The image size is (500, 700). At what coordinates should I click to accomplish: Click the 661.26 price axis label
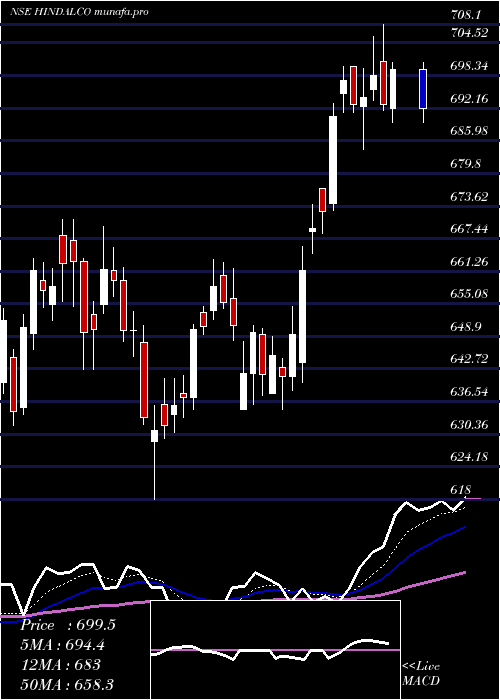click(x=469, y=262)
